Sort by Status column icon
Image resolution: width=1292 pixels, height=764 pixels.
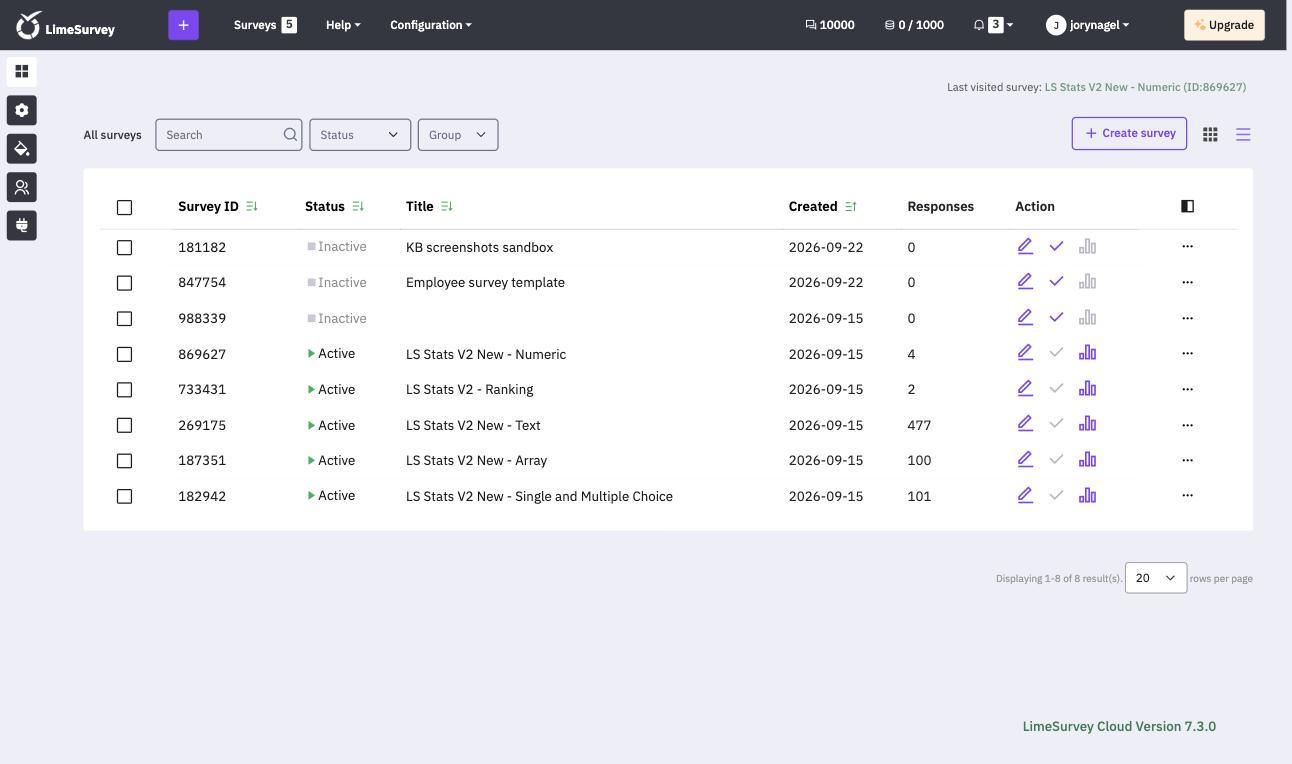click(358, 206)
